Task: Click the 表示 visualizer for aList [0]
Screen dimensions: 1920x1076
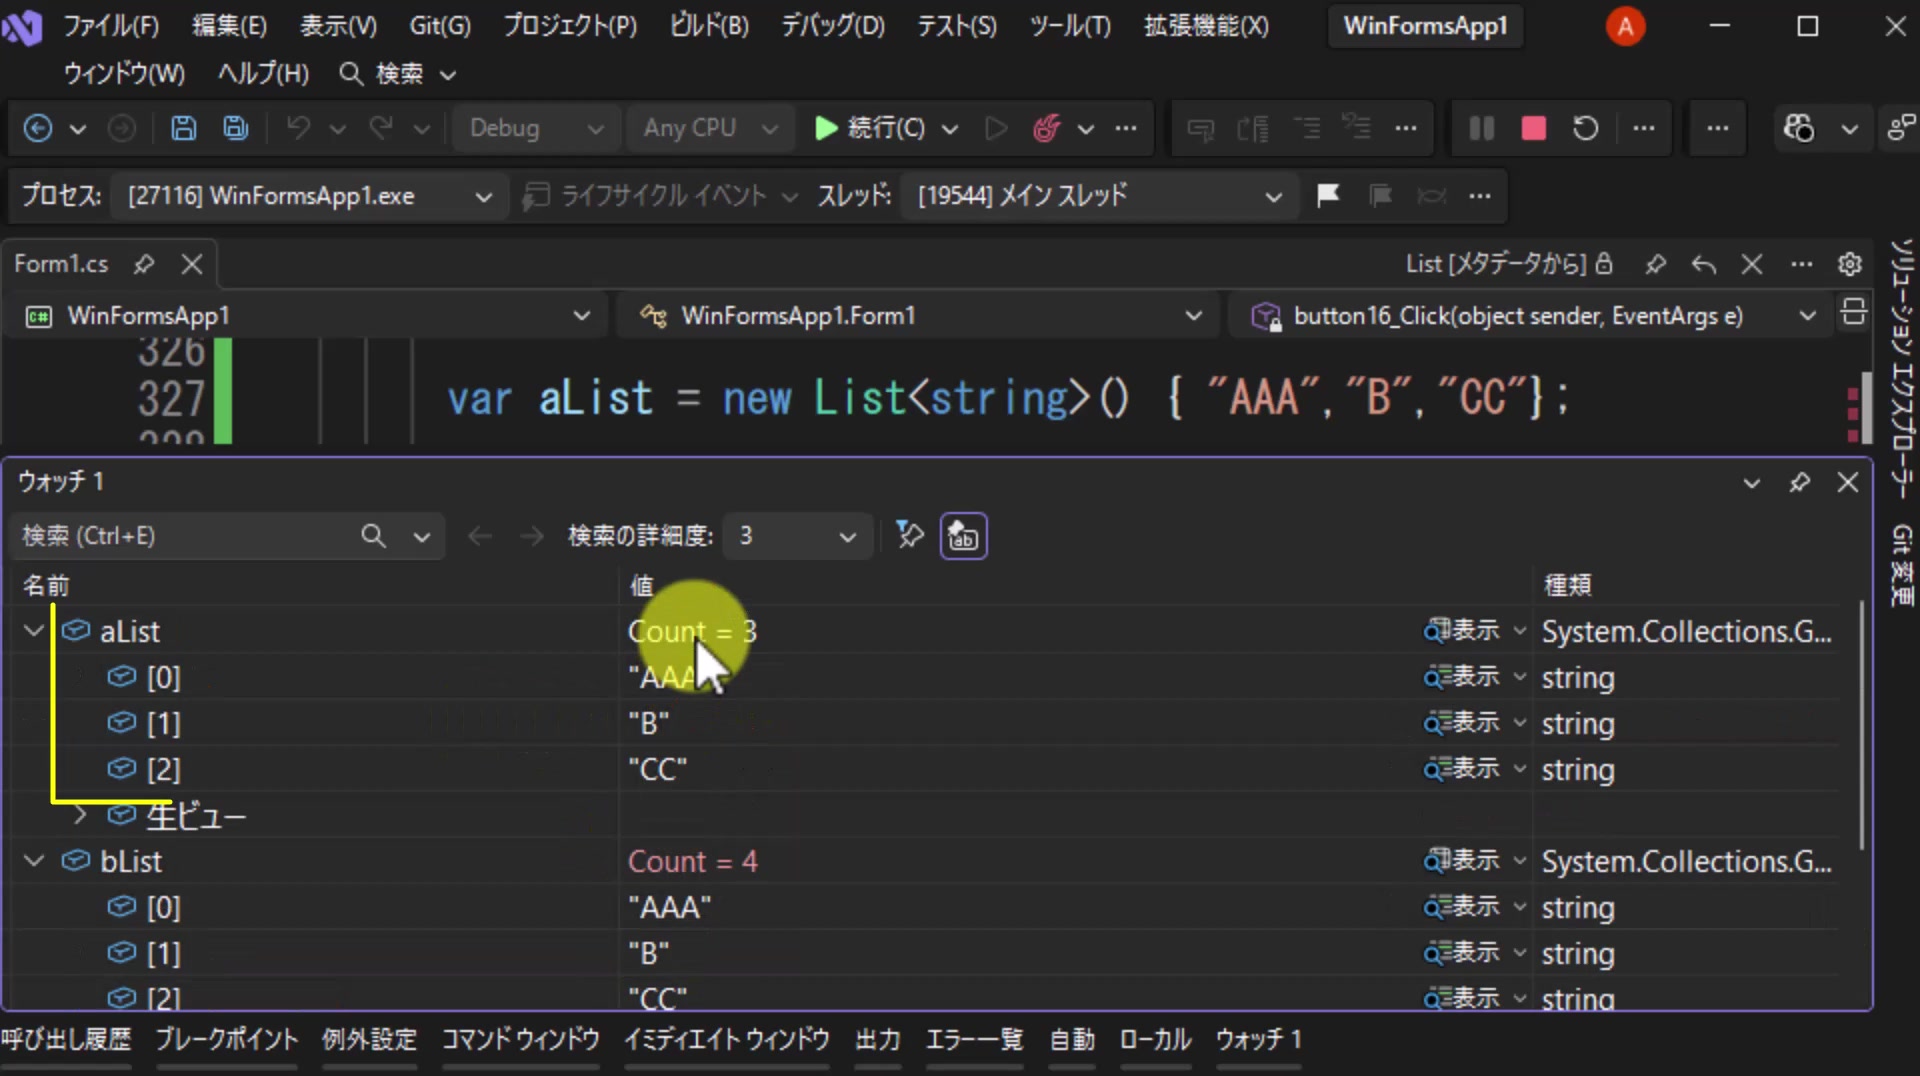Action: coord(1462,677)
